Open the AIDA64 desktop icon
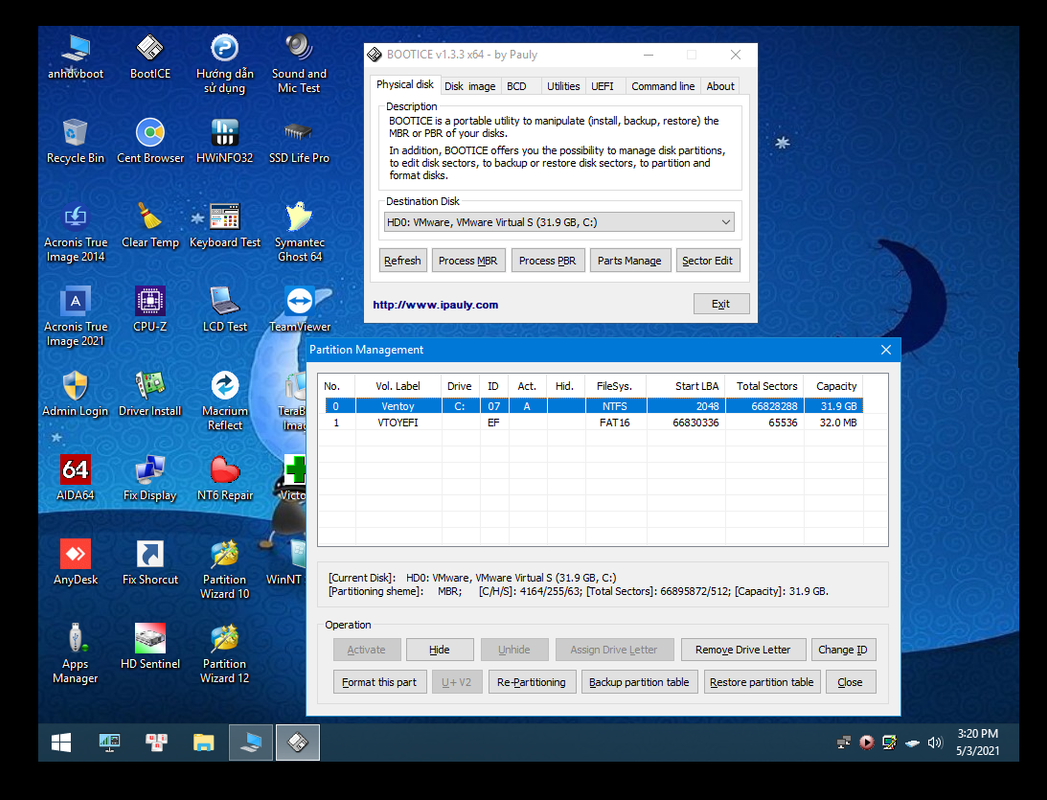The image size is (1047, 800). click(x=75, y=478)
